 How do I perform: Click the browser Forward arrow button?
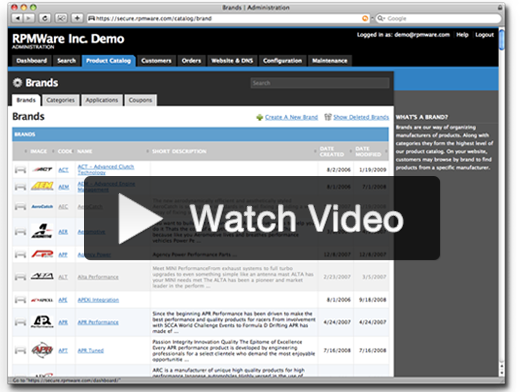click(x=29, y=18)
